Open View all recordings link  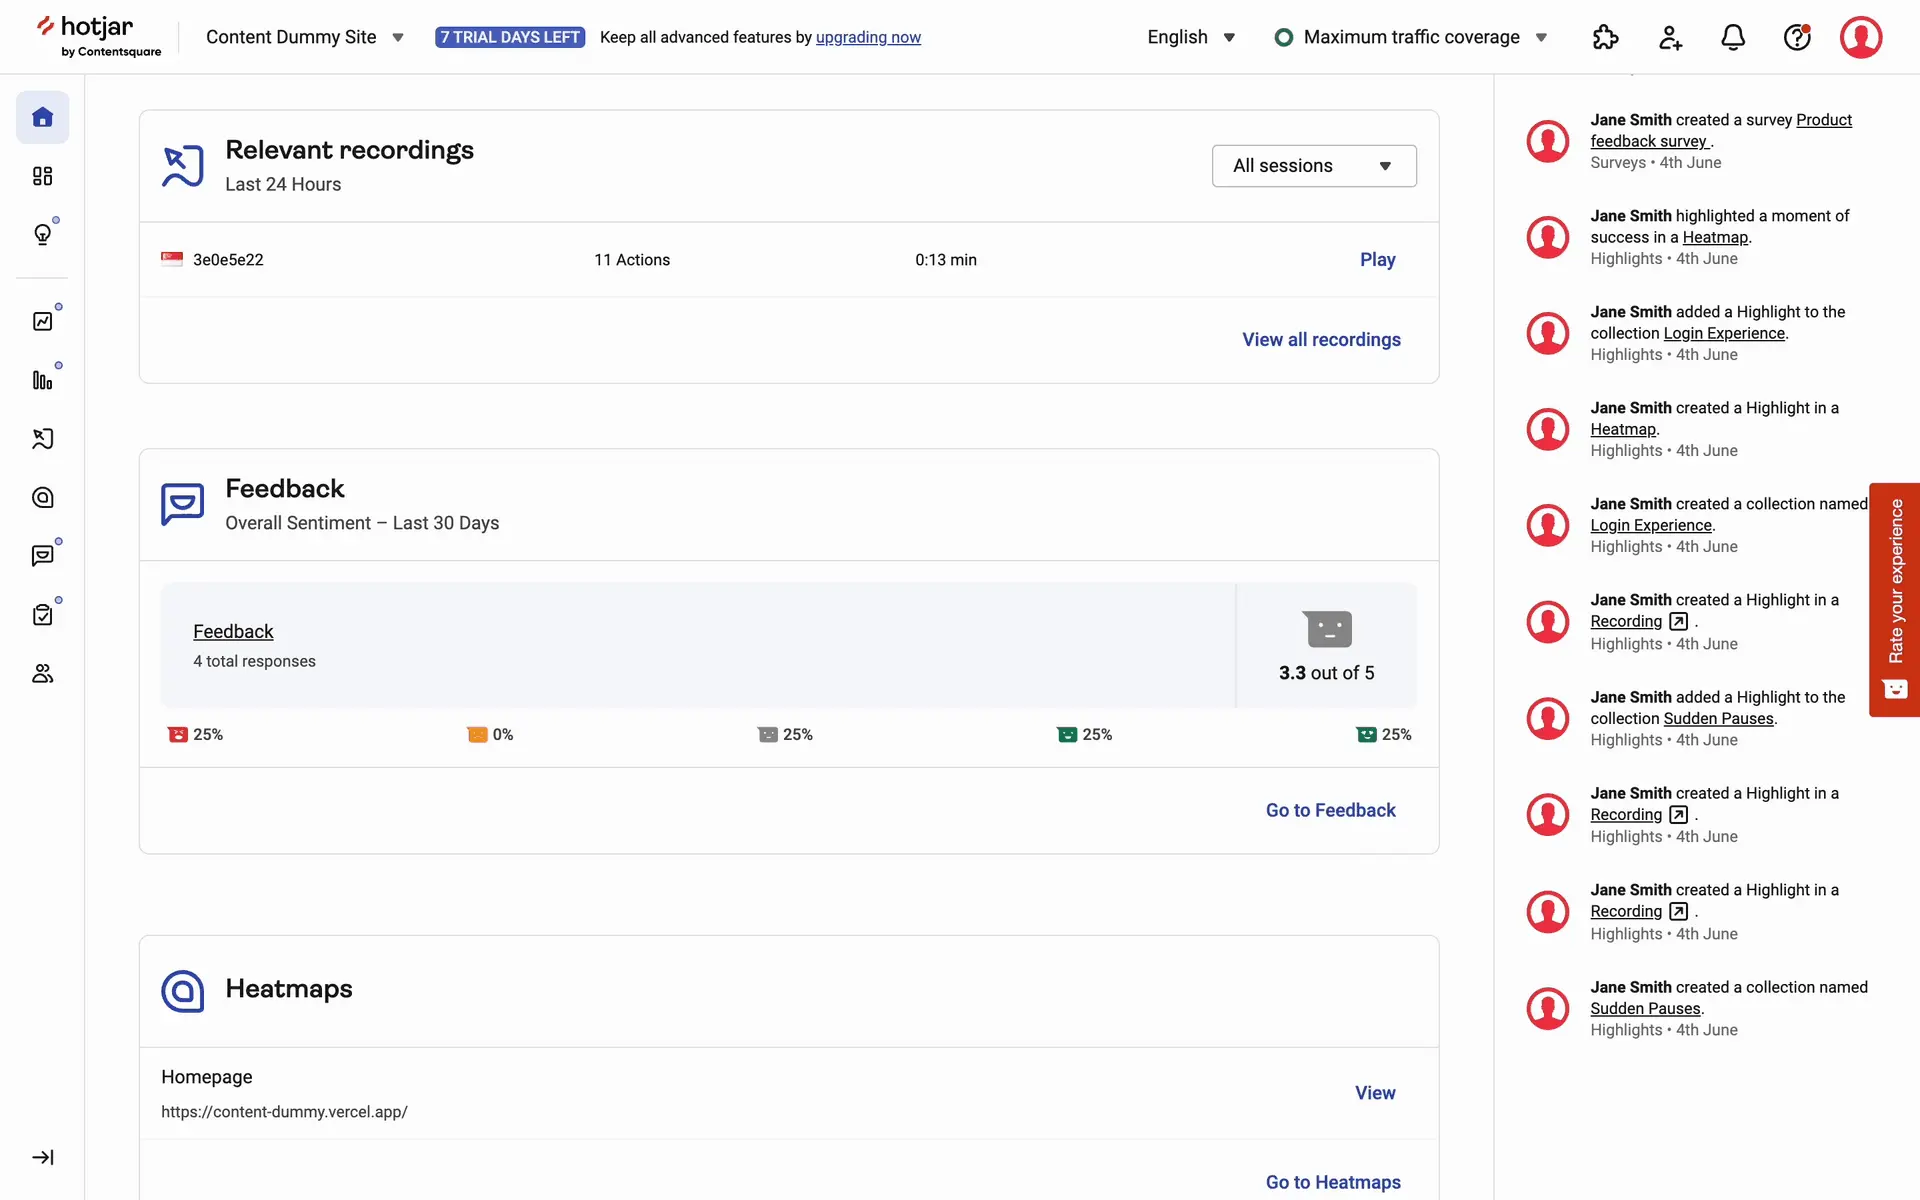(1321, 340)
